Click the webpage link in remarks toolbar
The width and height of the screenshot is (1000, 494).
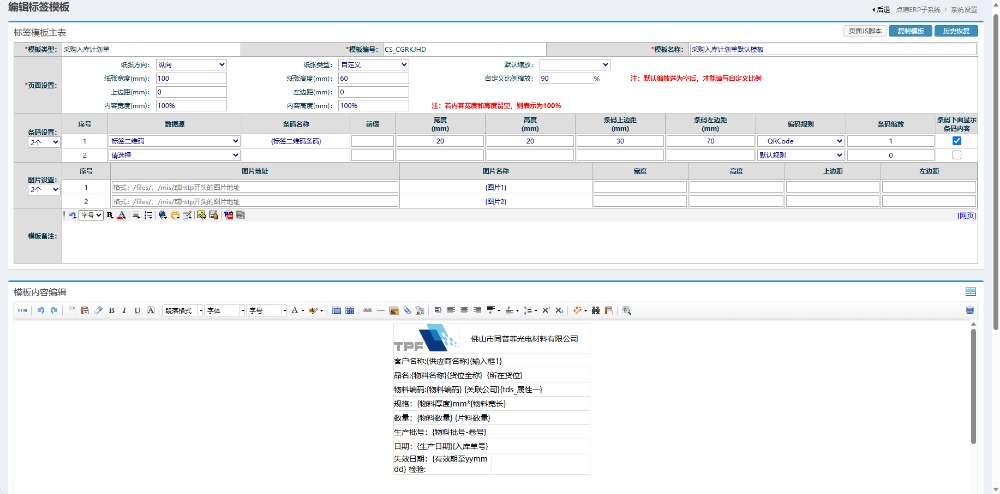coord(967,215)
